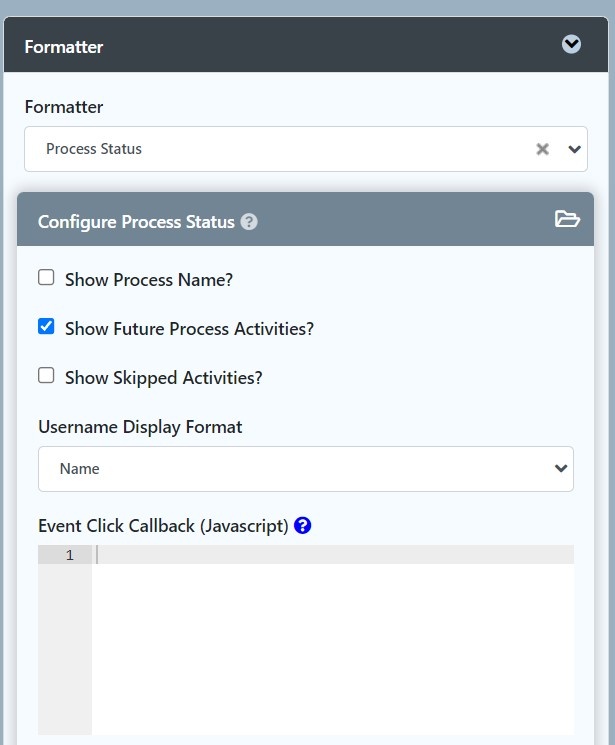Enable the Show Skipped Activities checkbox box
Screen dimensions: 615x745
tap(46, 376)
